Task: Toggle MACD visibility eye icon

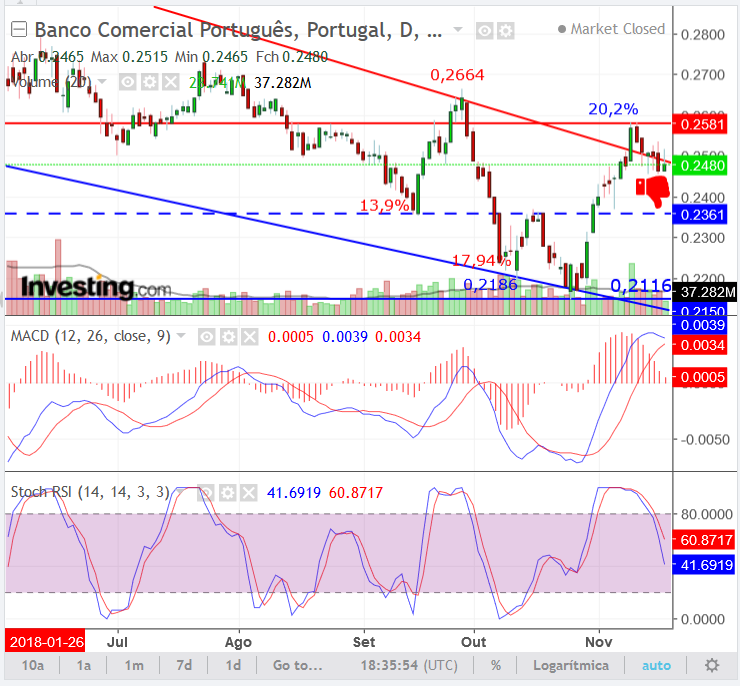Action: pyautogui.click(x=207, y=337)
